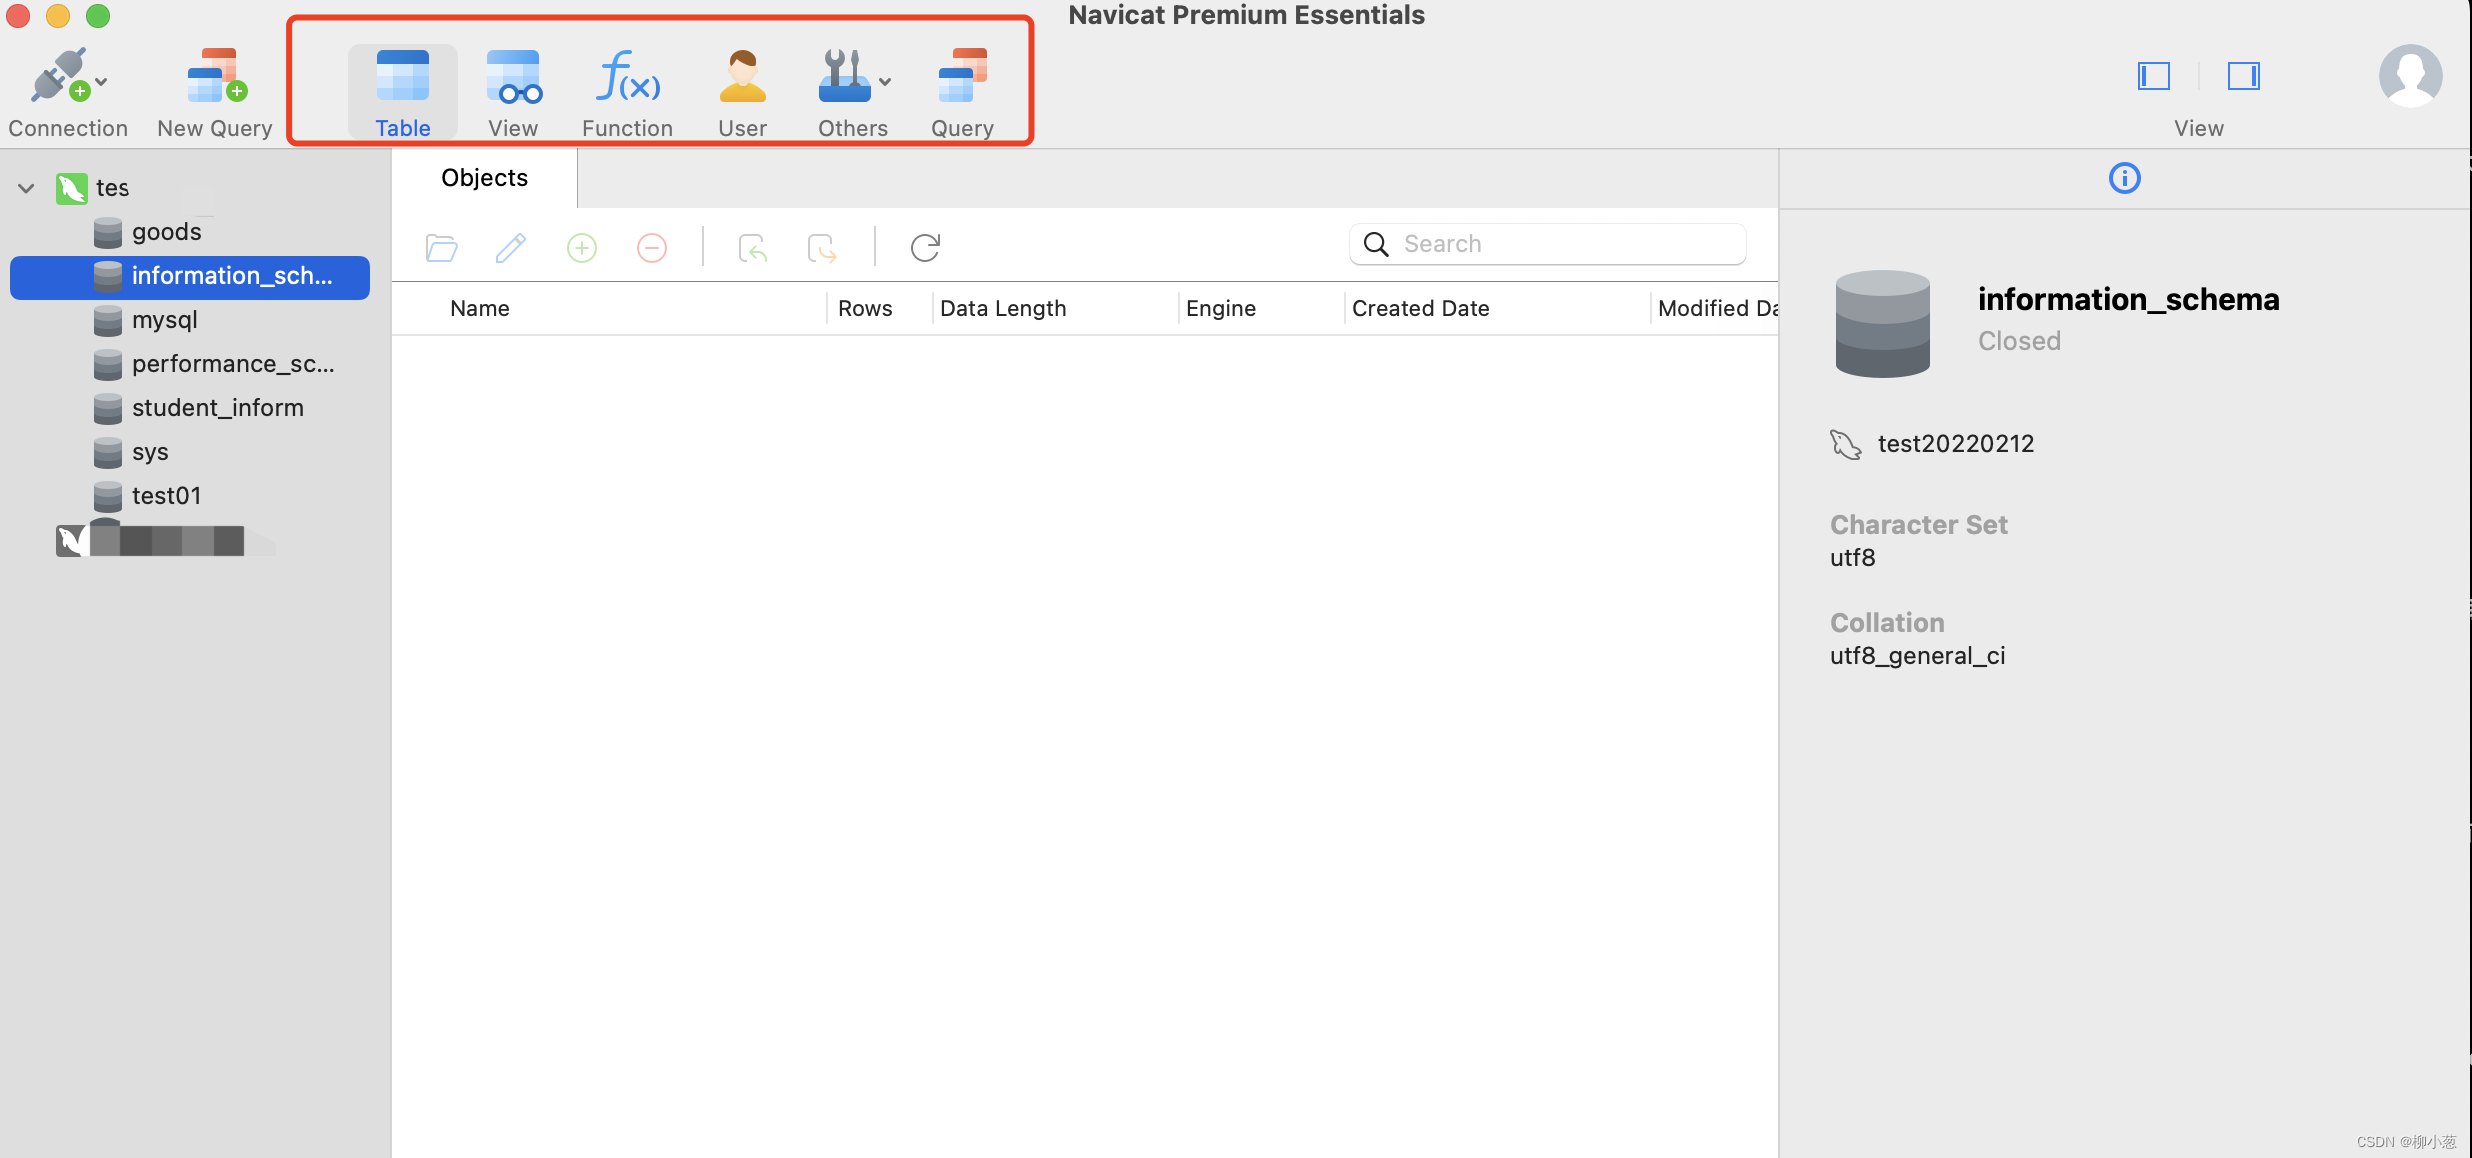The width and height of the screenshot is (2472, 1158).
Task: Toggle the Objects tab view
Action: [484, 176]
